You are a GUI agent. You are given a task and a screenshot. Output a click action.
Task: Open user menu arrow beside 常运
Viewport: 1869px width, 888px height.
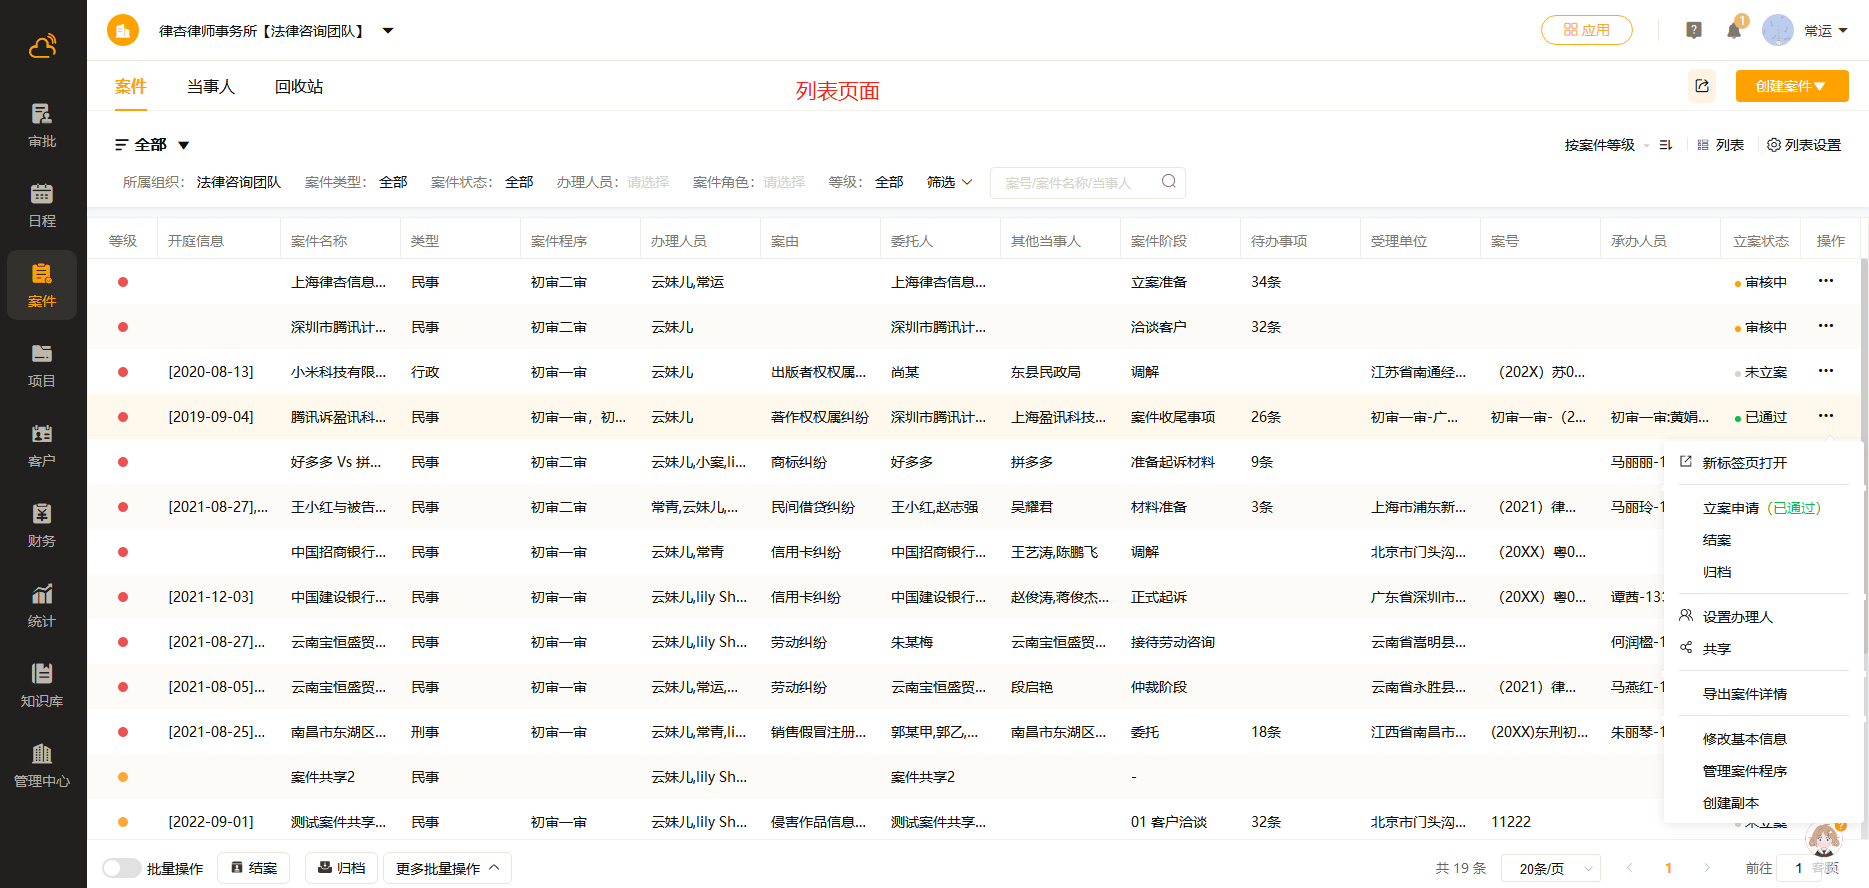[1843, 31]
